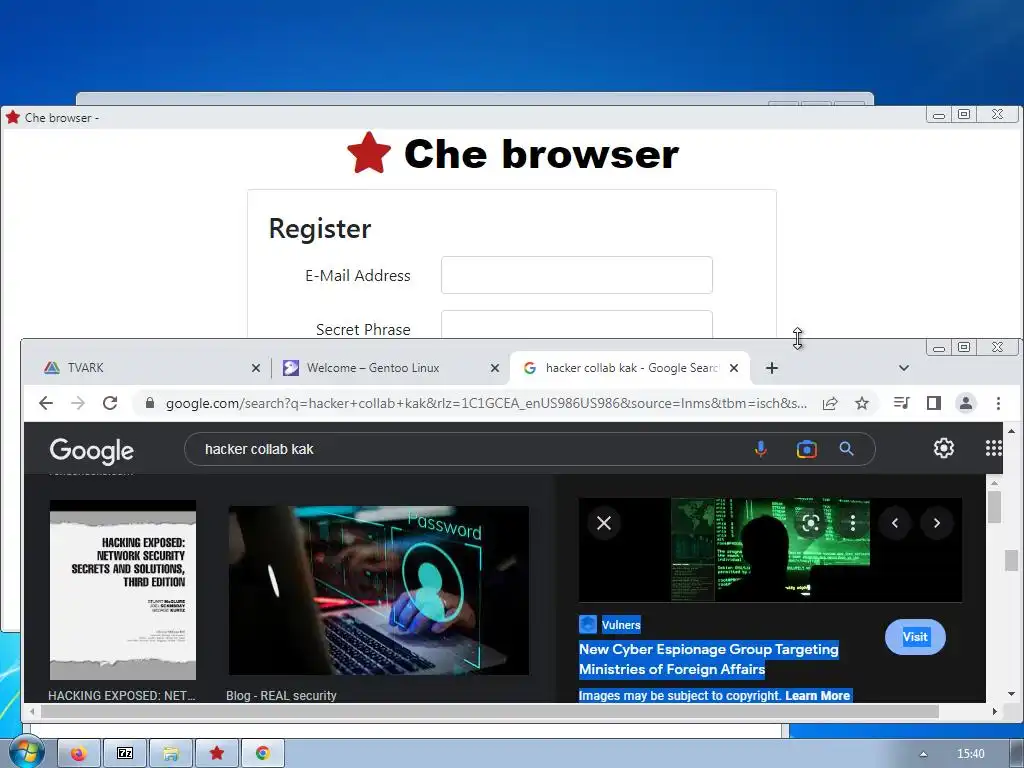
Task: Click the Google logo
Action: [x=91, y=451]
